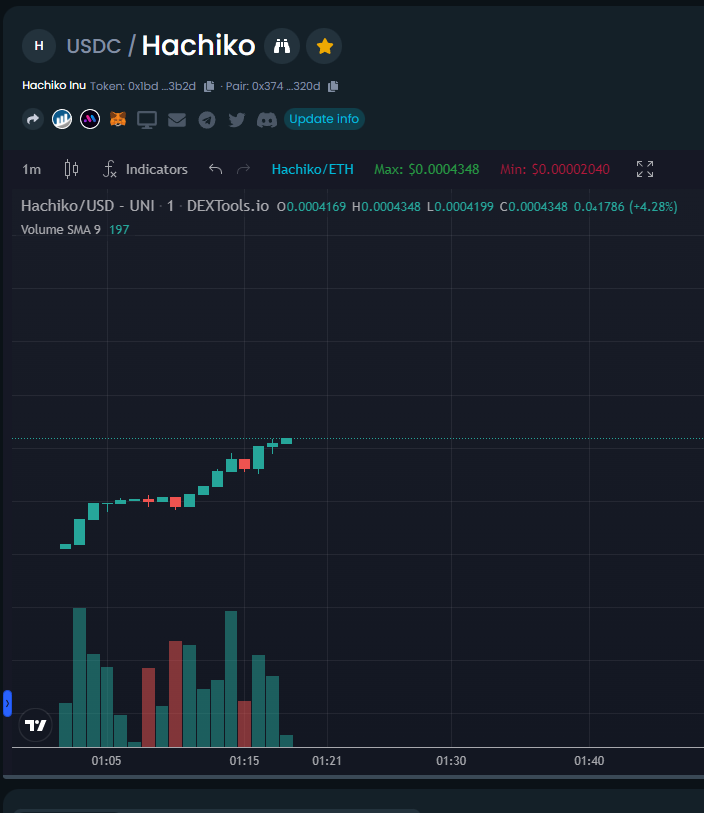
Task: Open the Discord icon
Action: tap(267, 120)
